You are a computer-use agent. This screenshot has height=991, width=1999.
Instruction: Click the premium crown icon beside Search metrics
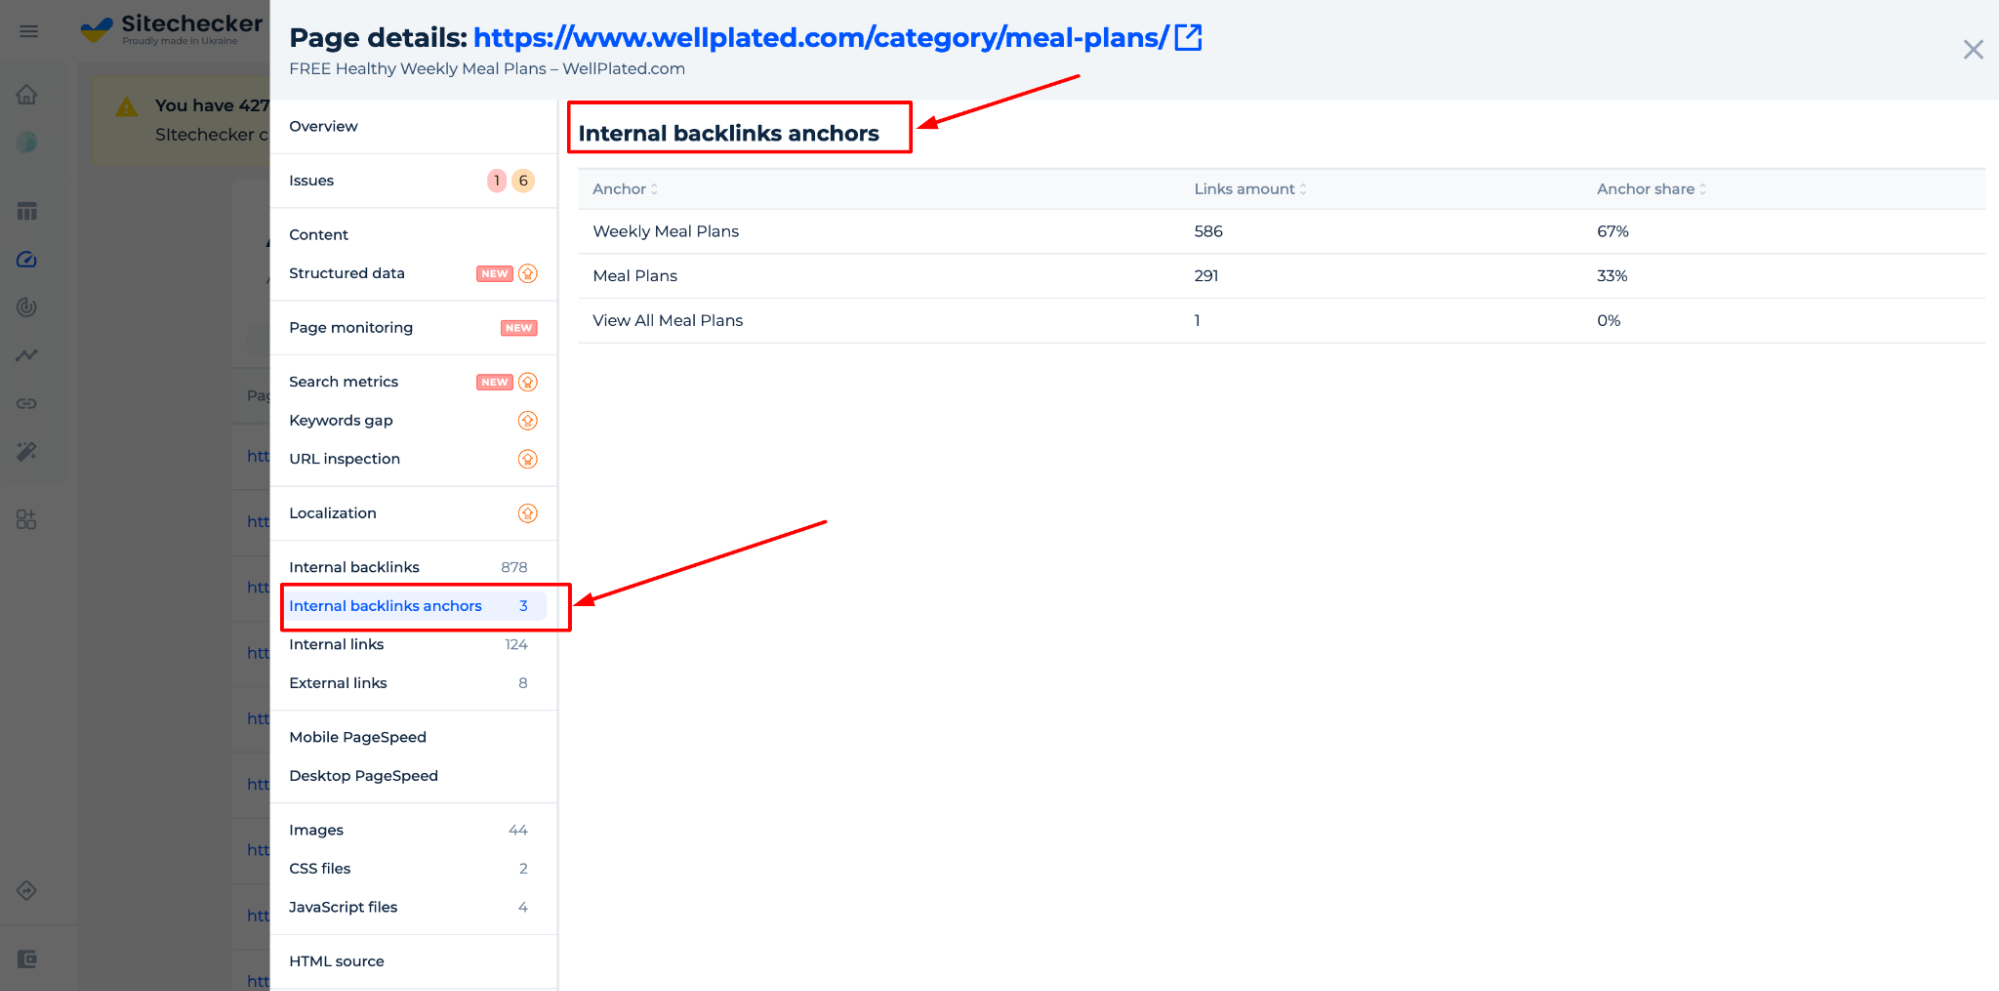pyautogui.click(x=528, y=382)
